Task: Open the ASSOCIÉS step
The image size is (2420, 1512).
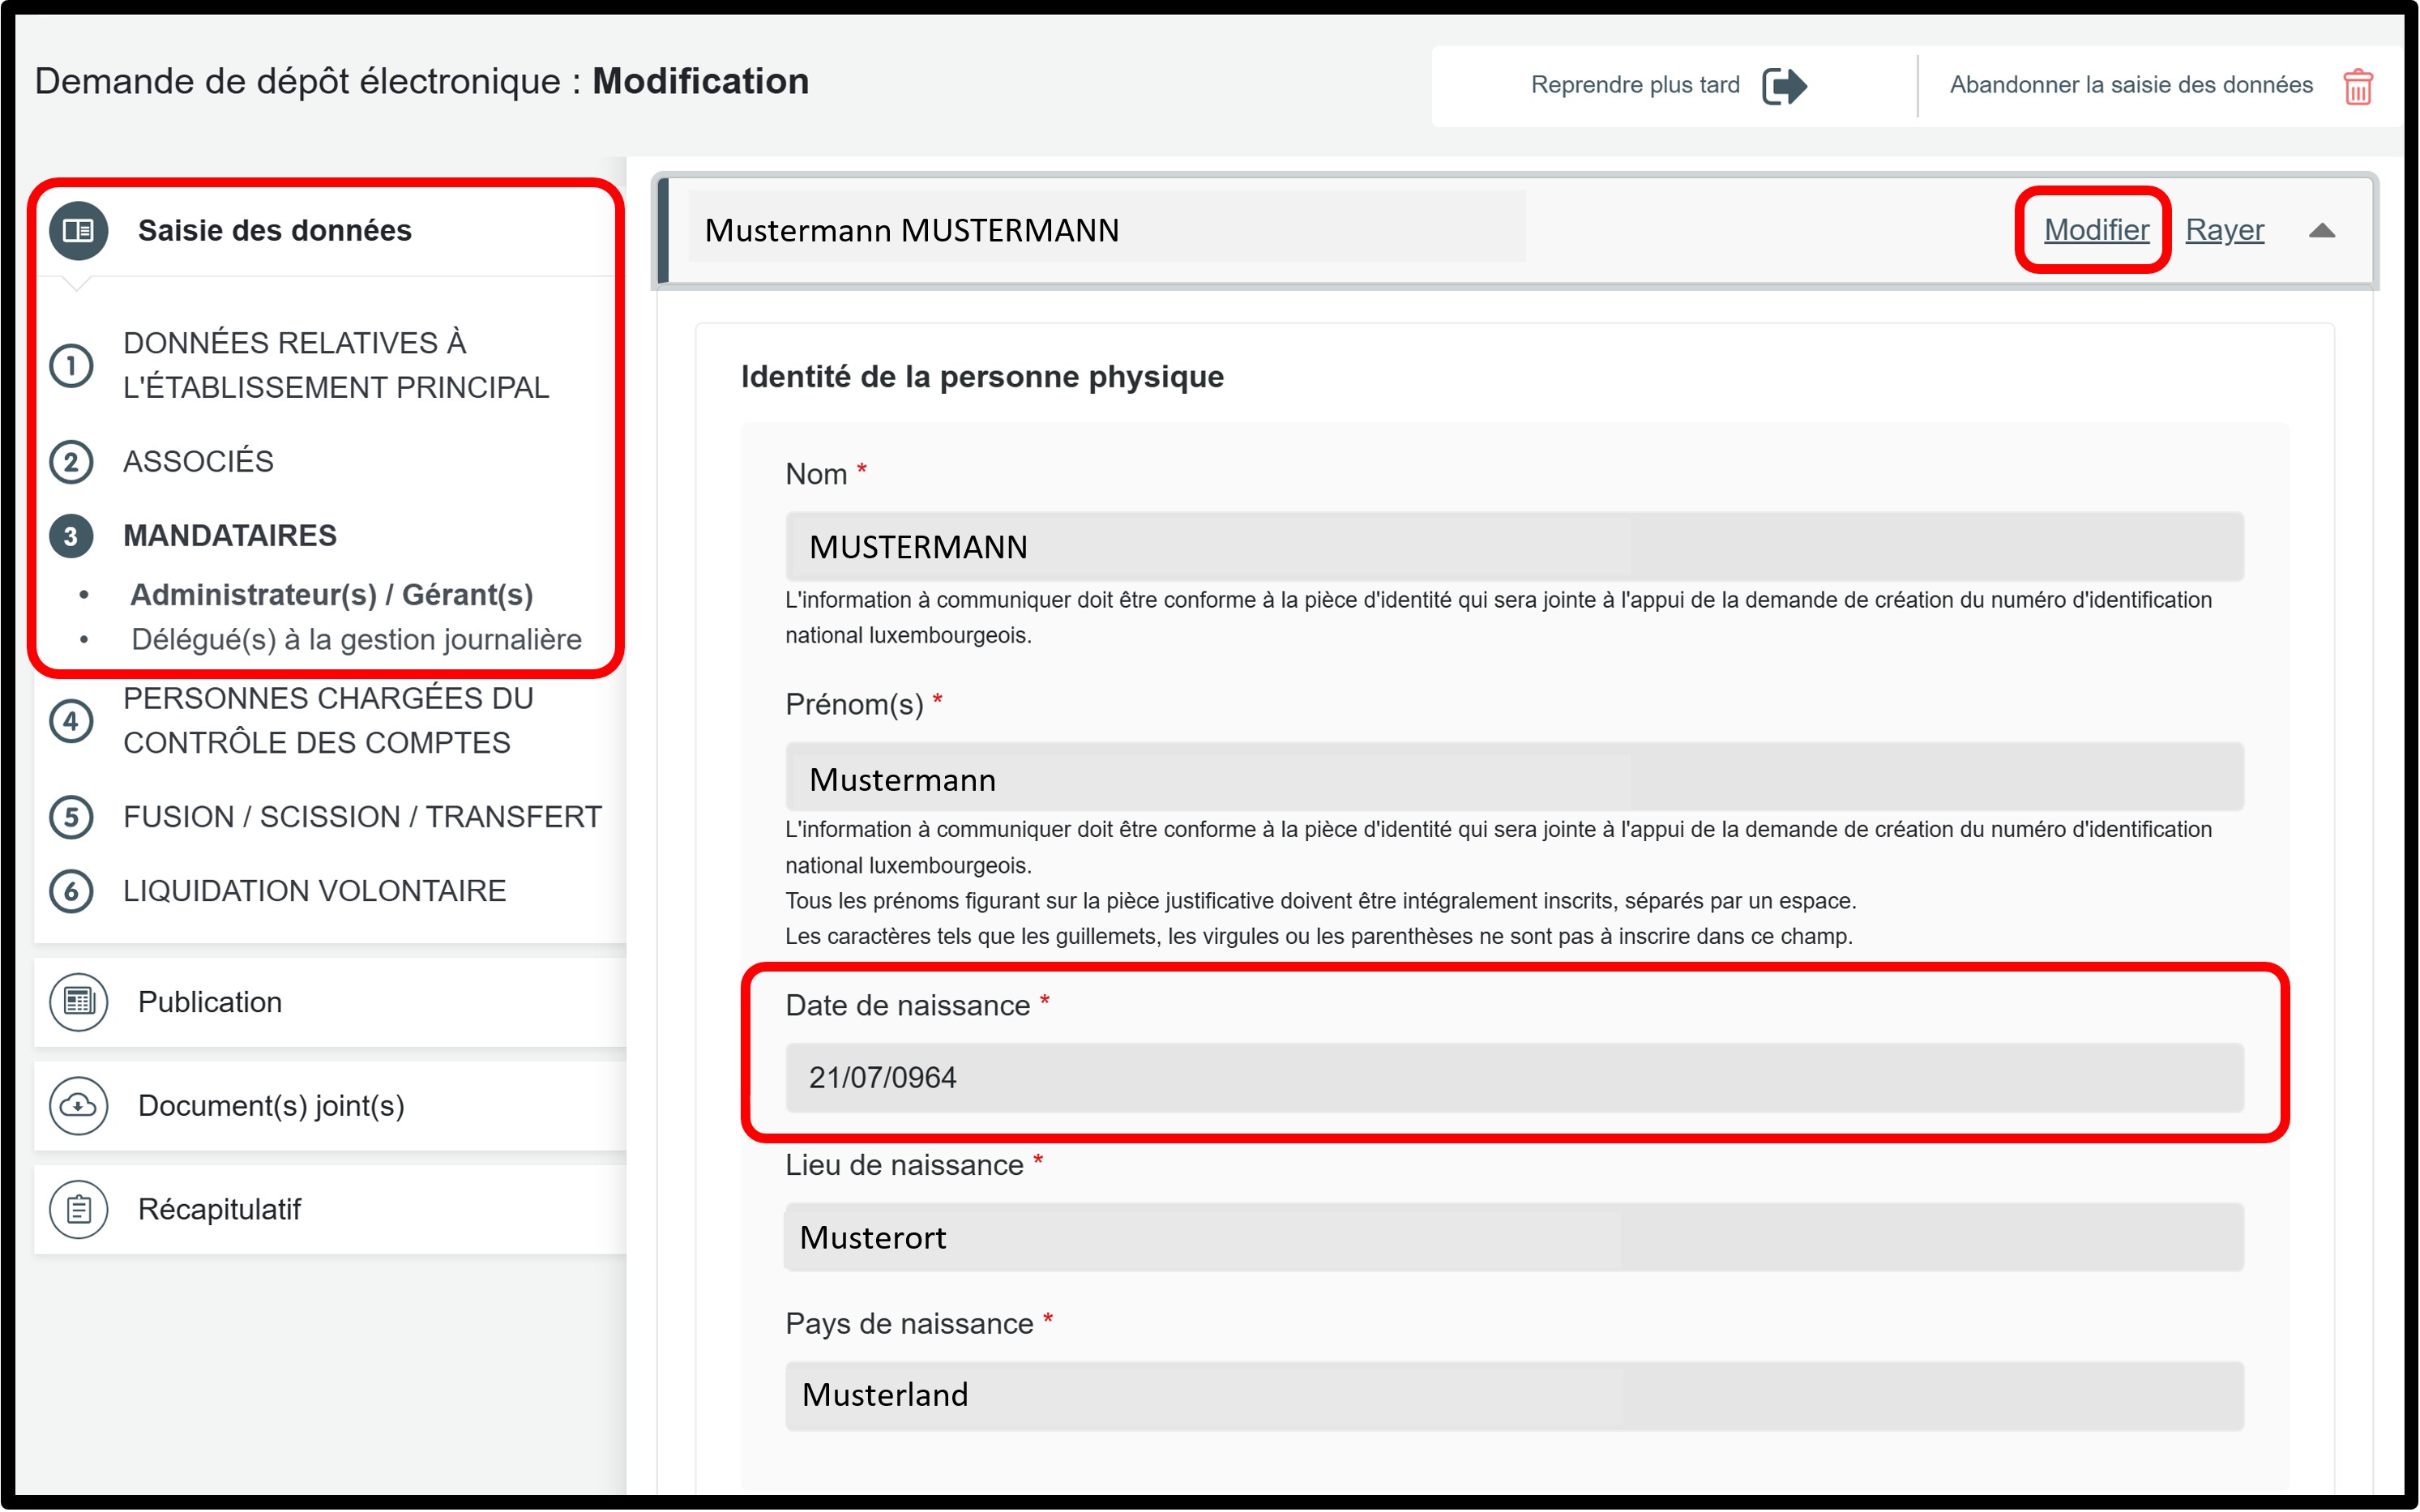Action: (198, 461)
